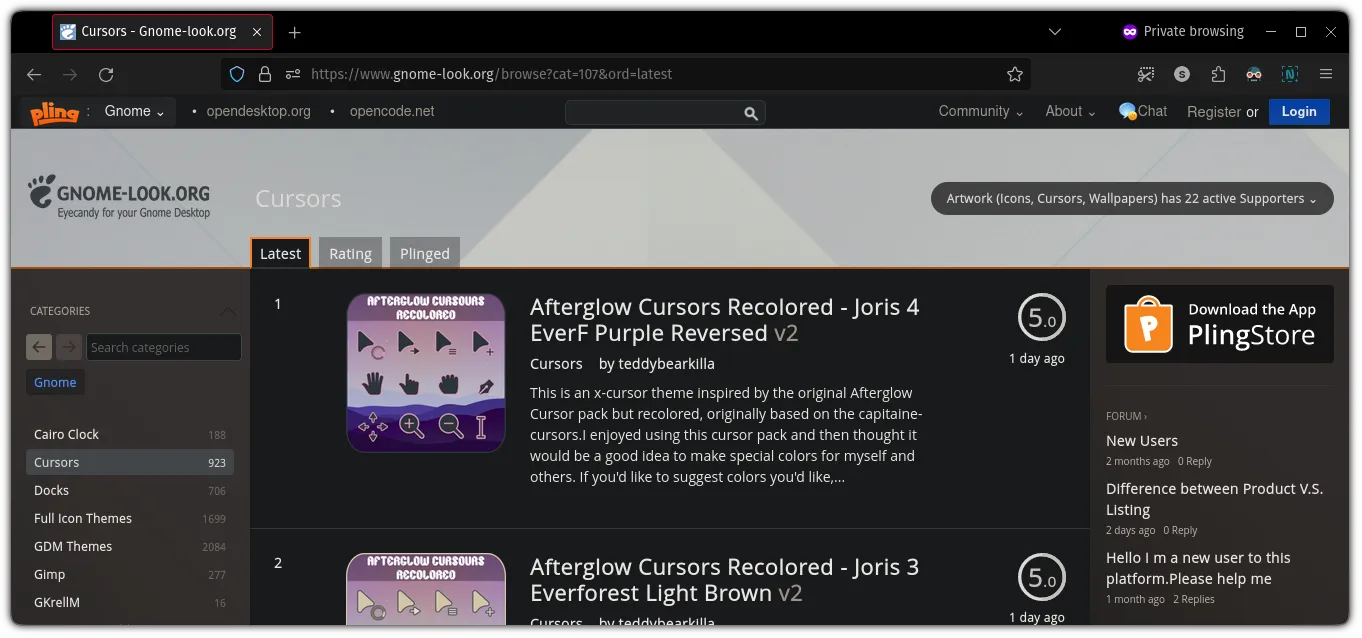
Task: Expand the active Supporters dropdown
Action: pos(1132,199)
